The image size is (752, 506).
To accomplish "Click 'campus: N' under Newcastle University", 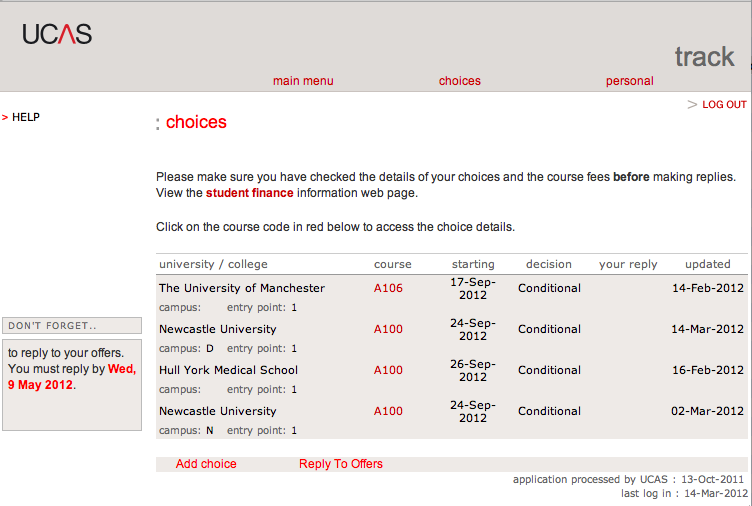I will 186,431.
